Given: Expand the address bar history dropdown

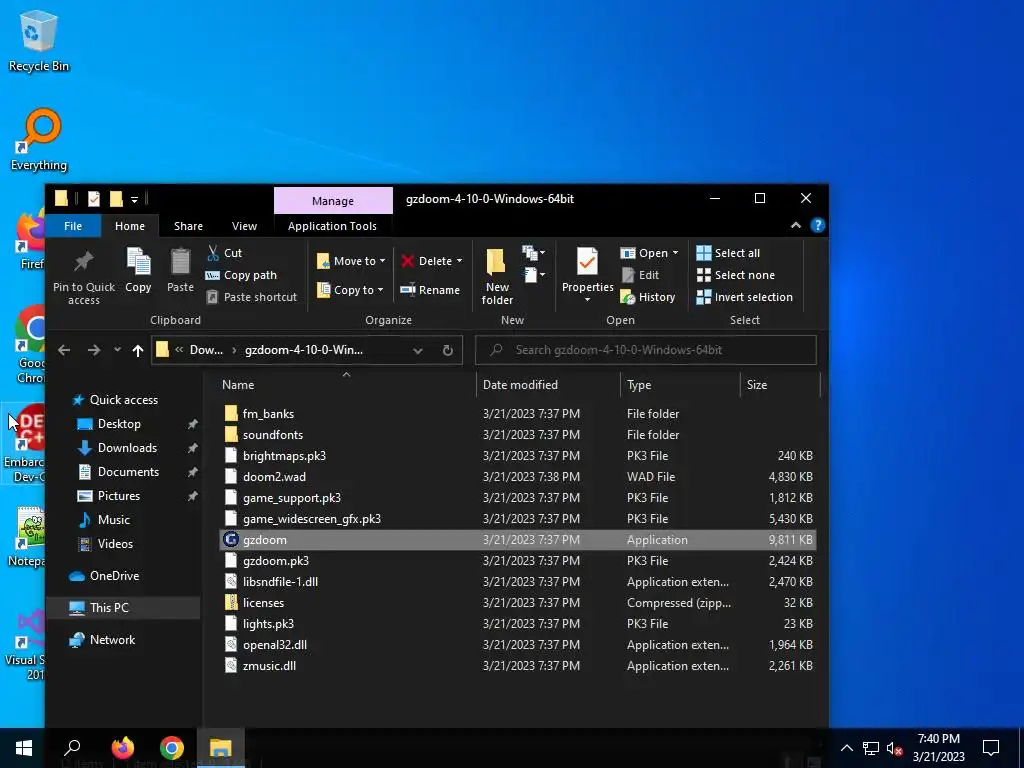Looking at the screenshot, I should [417, 350].
